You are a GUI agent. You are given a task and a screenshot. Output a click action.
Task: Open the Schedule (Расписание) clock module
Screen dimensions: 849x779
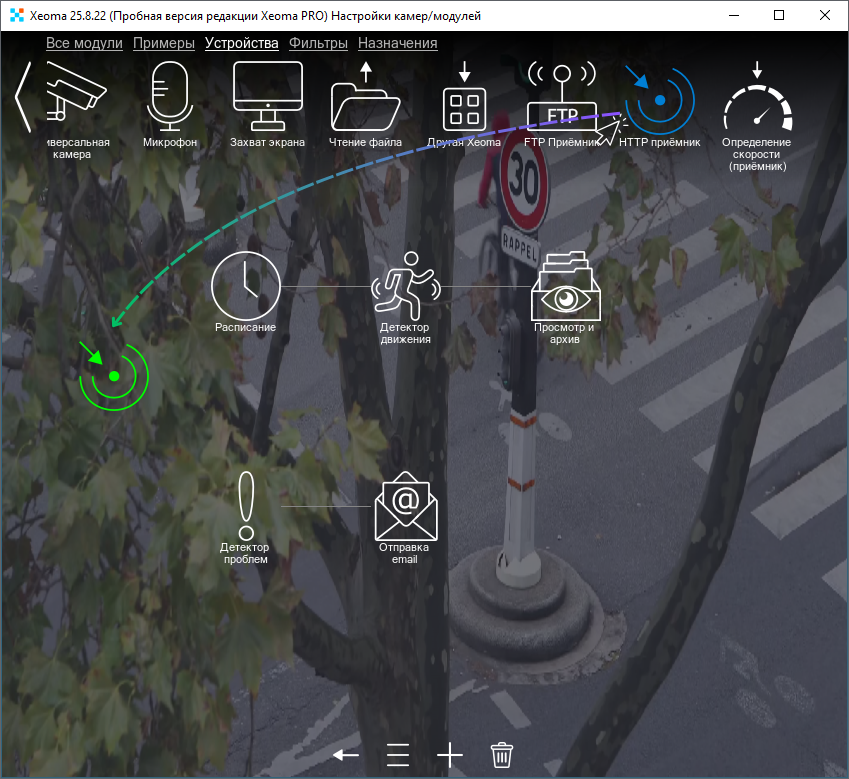click(x=245, y=285)
